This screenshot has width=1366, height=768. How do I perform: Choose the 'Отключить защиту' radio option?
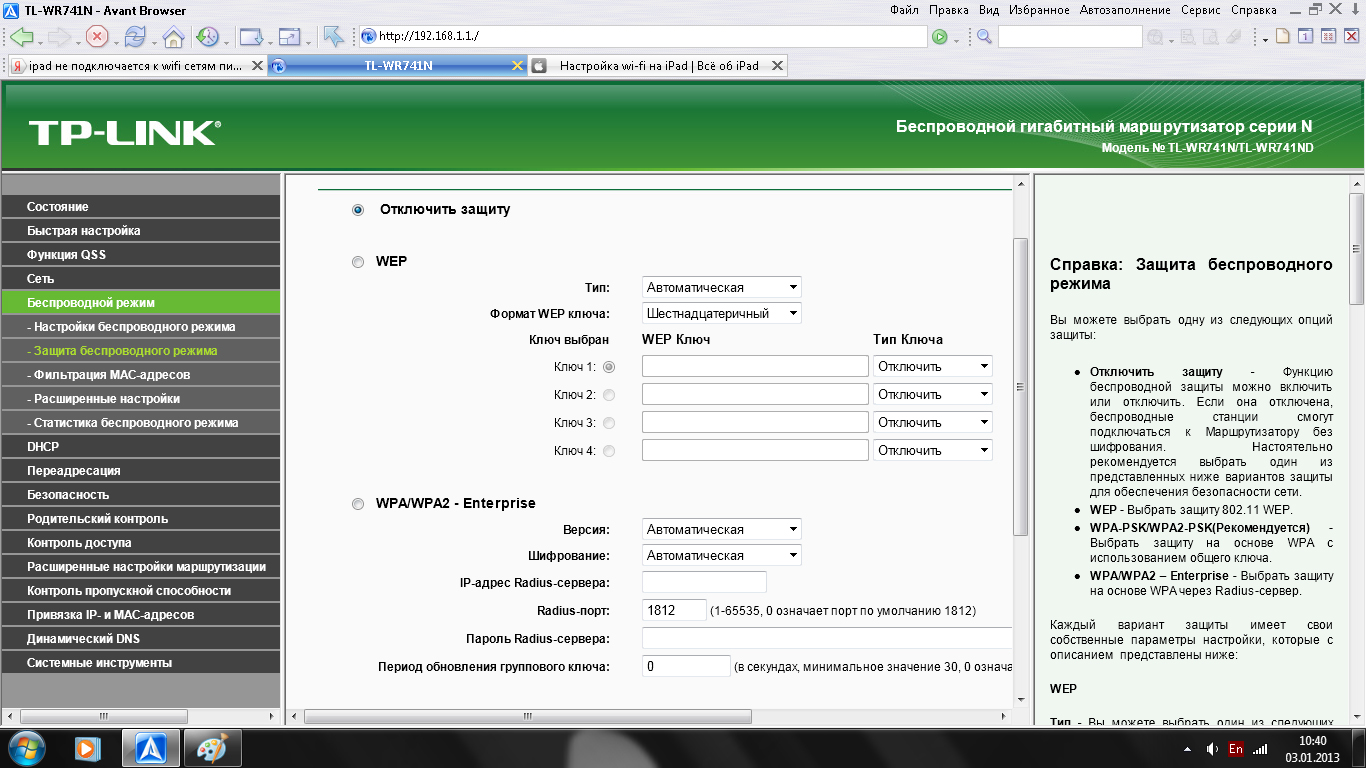pyautogui.click(x=358, y=210)
